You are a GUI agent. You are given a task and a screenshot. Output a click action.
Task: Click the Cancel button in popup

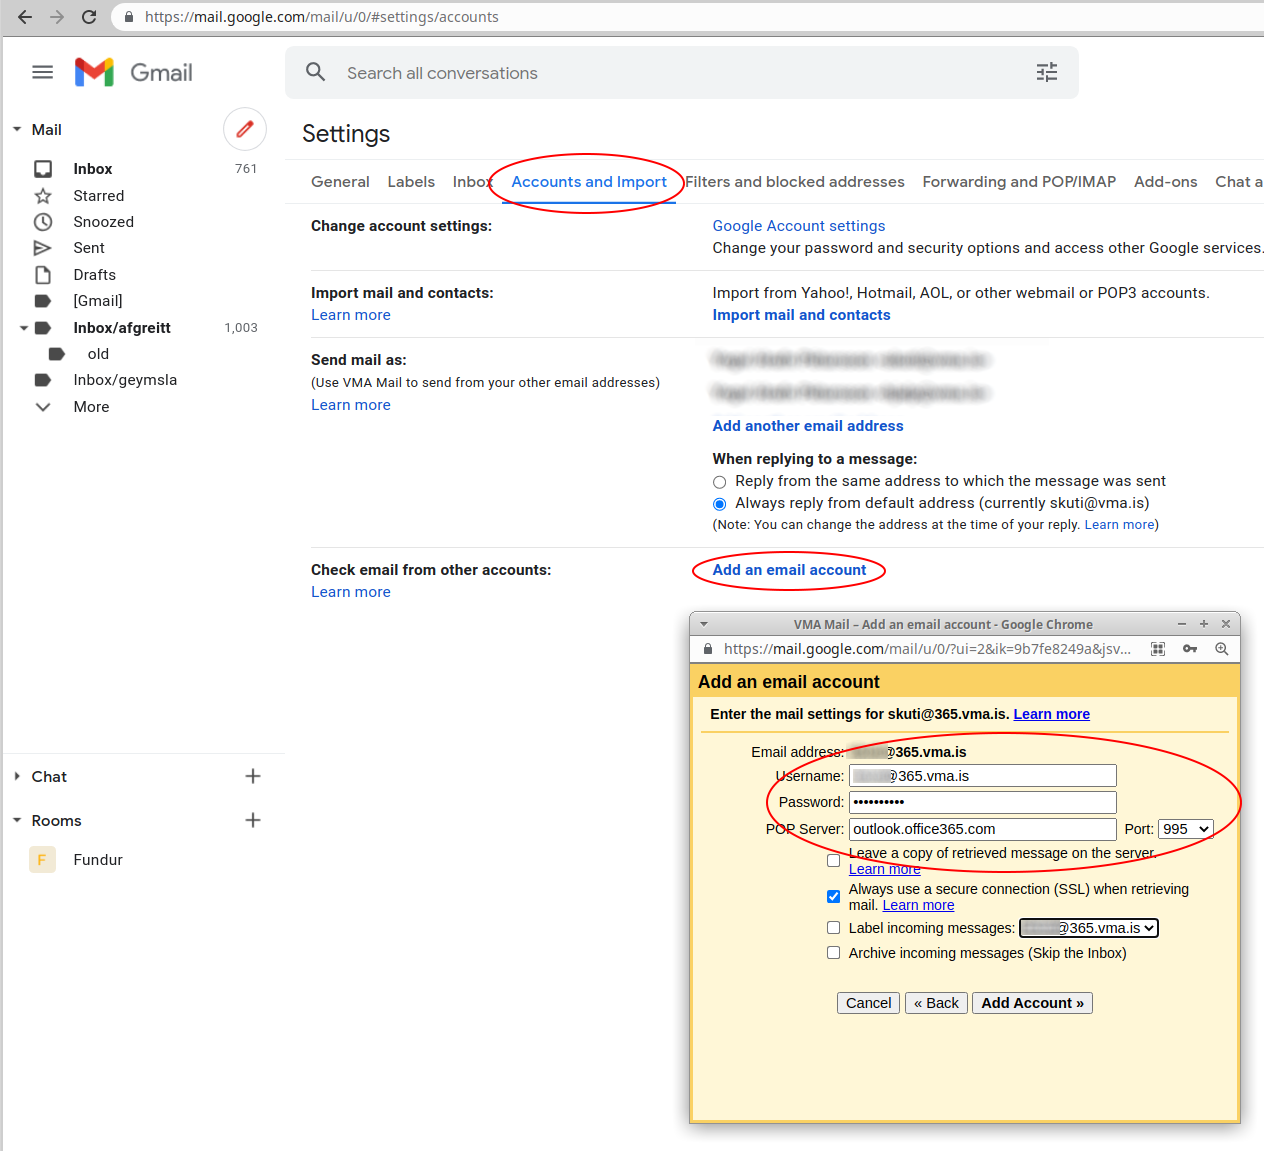868,1003
